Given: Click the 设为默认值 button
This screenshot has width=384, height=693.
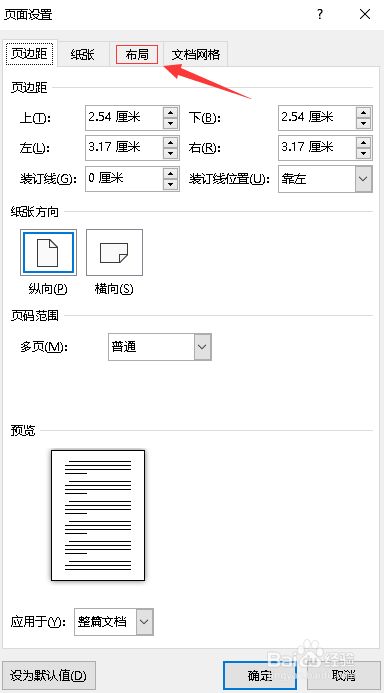Looking at the screenshot, I should [49, 675].
